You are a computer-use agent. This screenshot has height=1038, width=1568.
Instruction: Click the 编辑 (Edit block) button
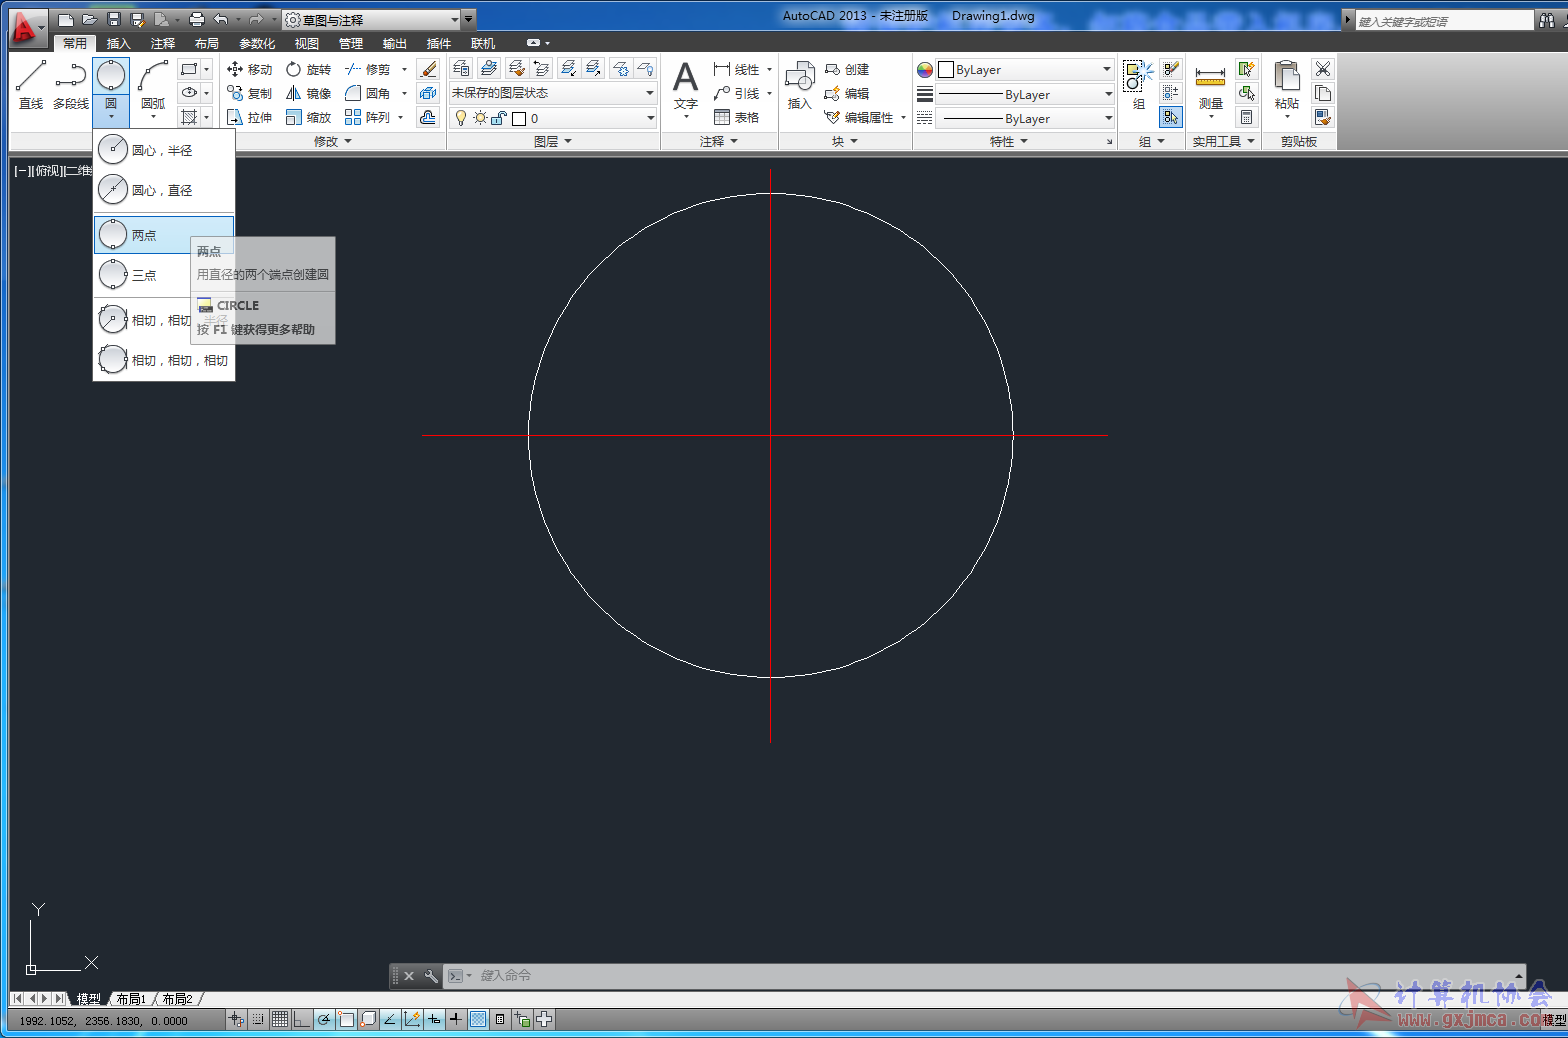pyautogui.click(x=847, y=93)
